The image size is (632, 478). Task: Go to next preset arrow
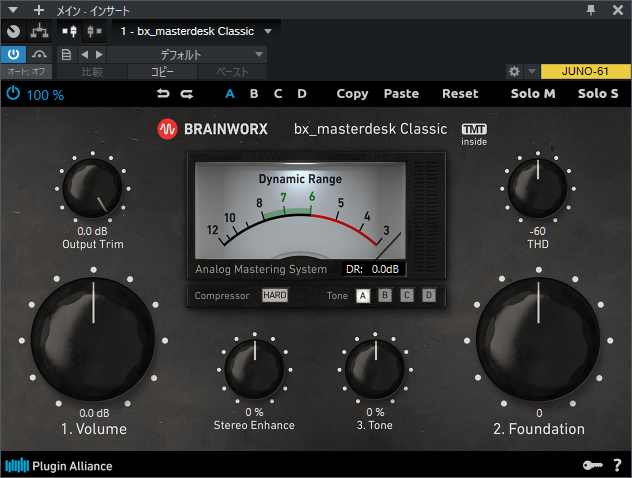[100, 54]
